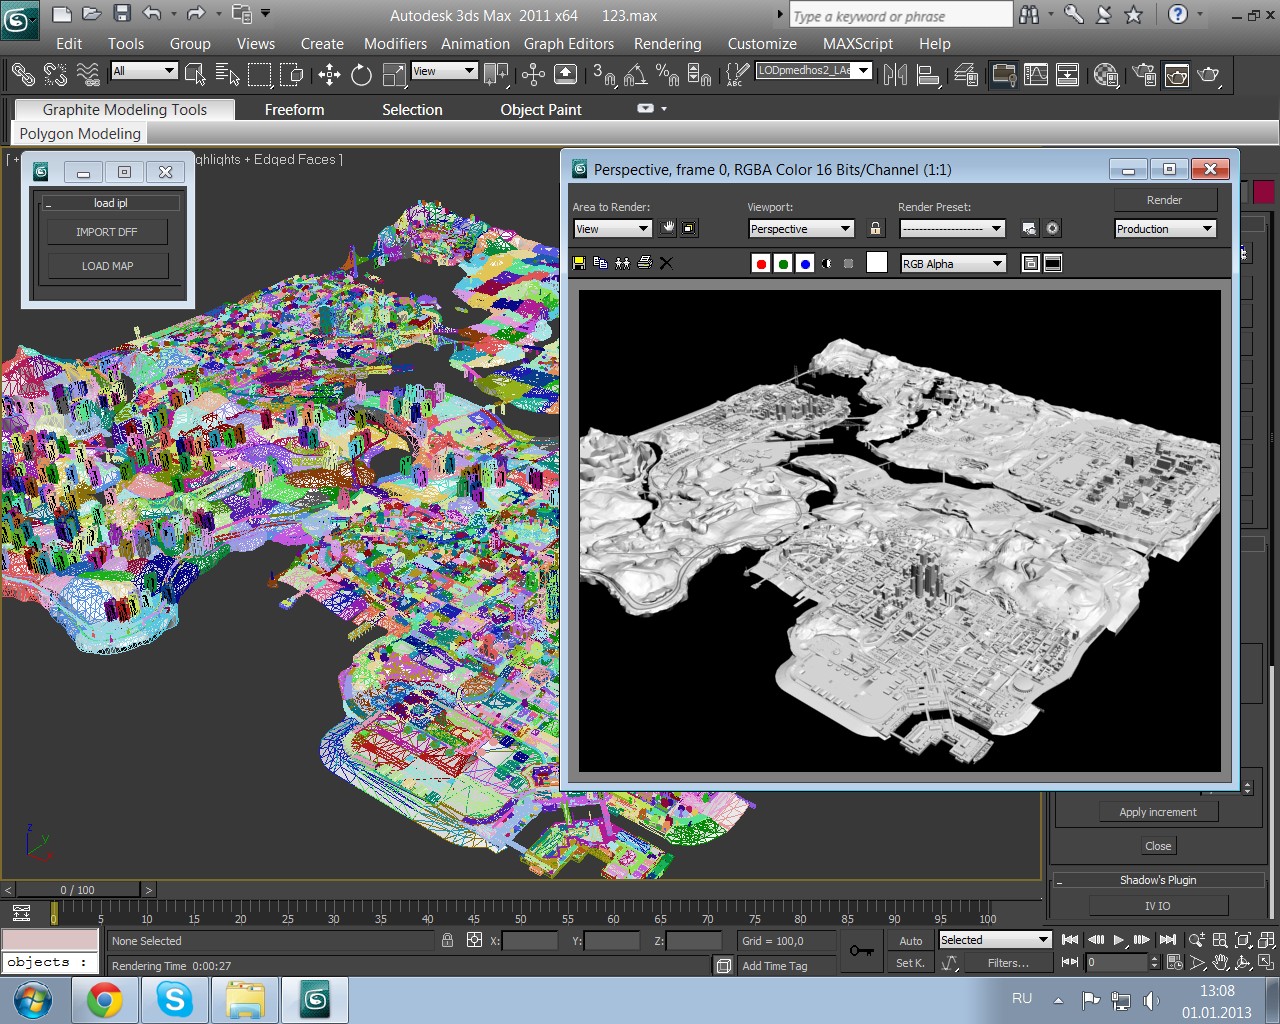Open the key filter Selected dropdown
Image resolution: width=1280 pixels, height=1024 pixels.
[995, 940]
